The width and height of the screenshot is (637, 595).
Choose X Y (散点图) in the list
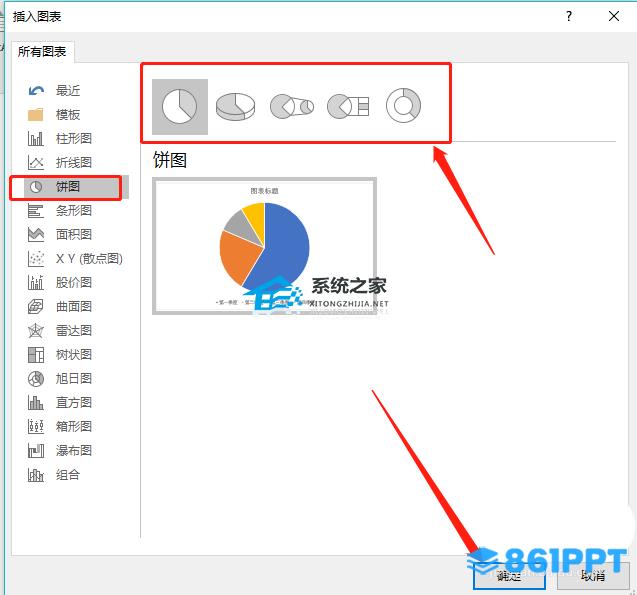pos(89,258)
